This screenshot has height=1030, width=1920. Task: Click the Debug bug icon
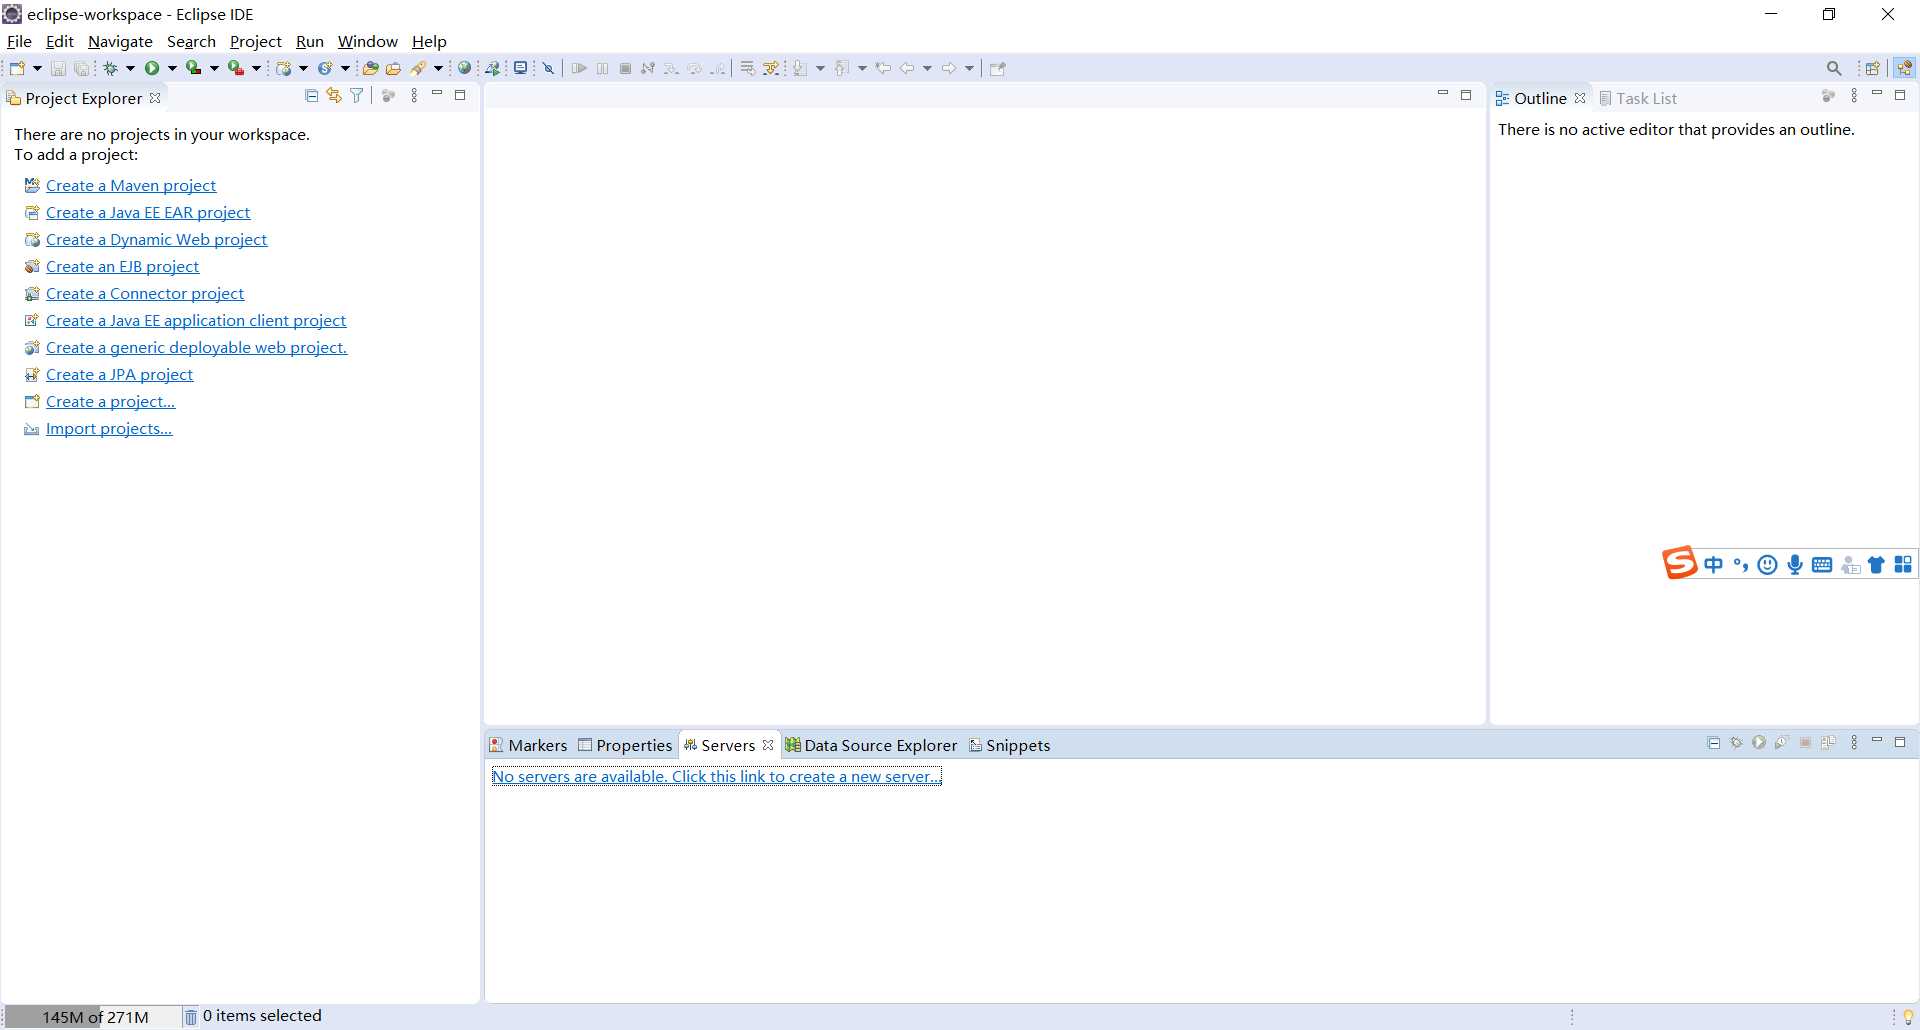[110, 68]
